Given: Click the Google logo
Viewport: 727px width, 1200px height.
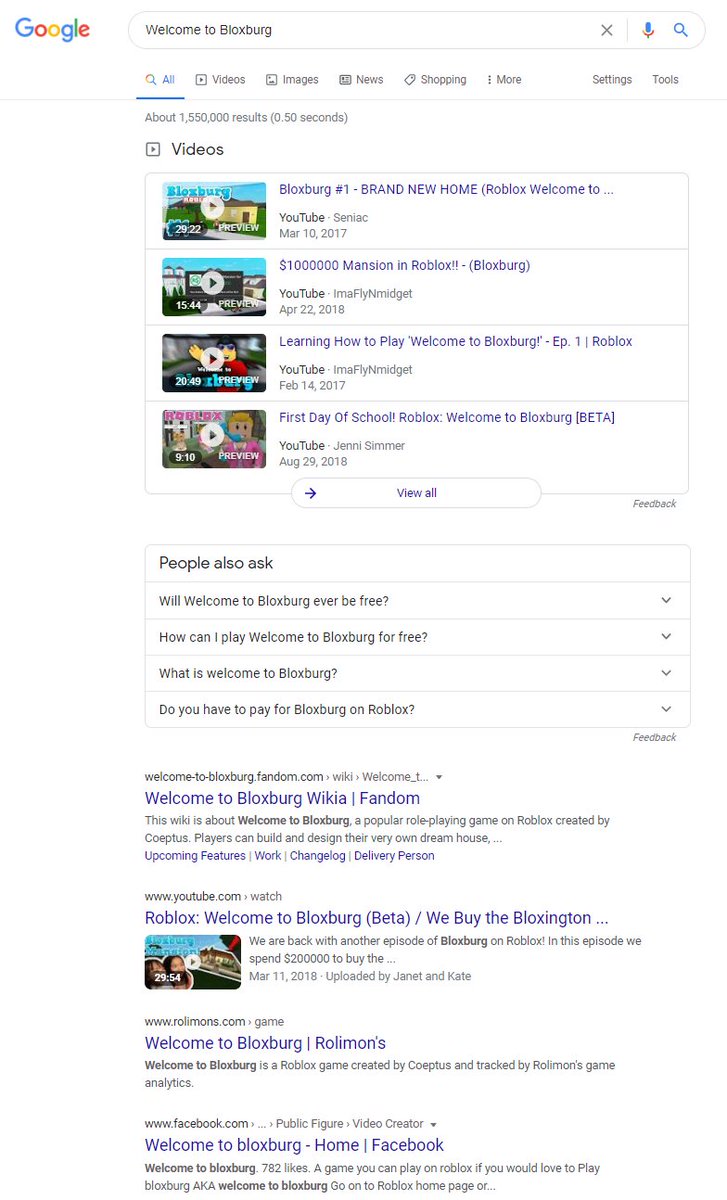Looking at the screenshot, I should pyautogui.click(x=52, y=30).
